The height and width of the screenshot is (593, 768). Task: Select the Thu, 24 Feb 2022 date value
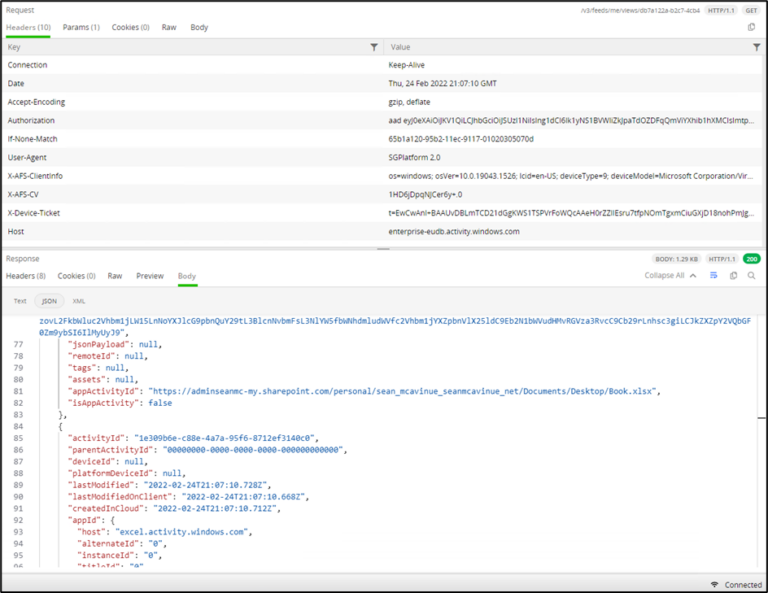pyautogui.click(x=442, y=83)
